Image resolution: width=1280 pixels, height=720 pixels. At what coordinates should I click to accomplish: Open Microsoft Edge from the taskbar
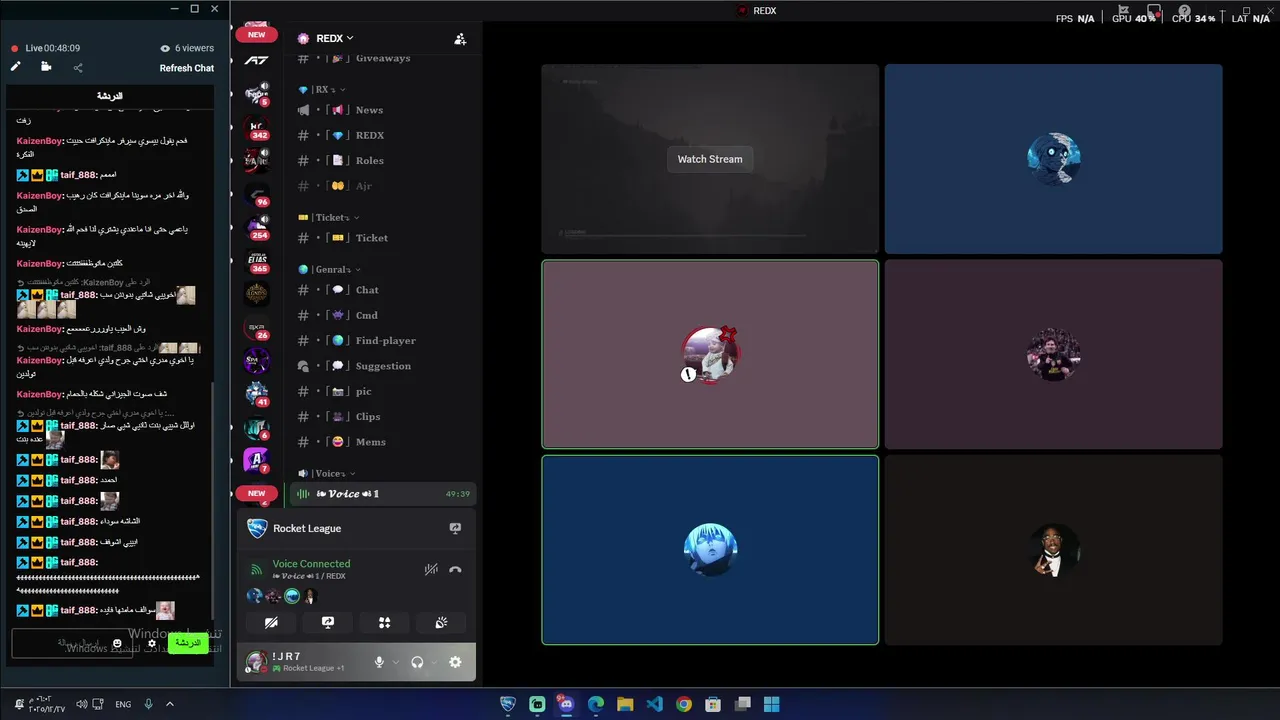point(596,704)
